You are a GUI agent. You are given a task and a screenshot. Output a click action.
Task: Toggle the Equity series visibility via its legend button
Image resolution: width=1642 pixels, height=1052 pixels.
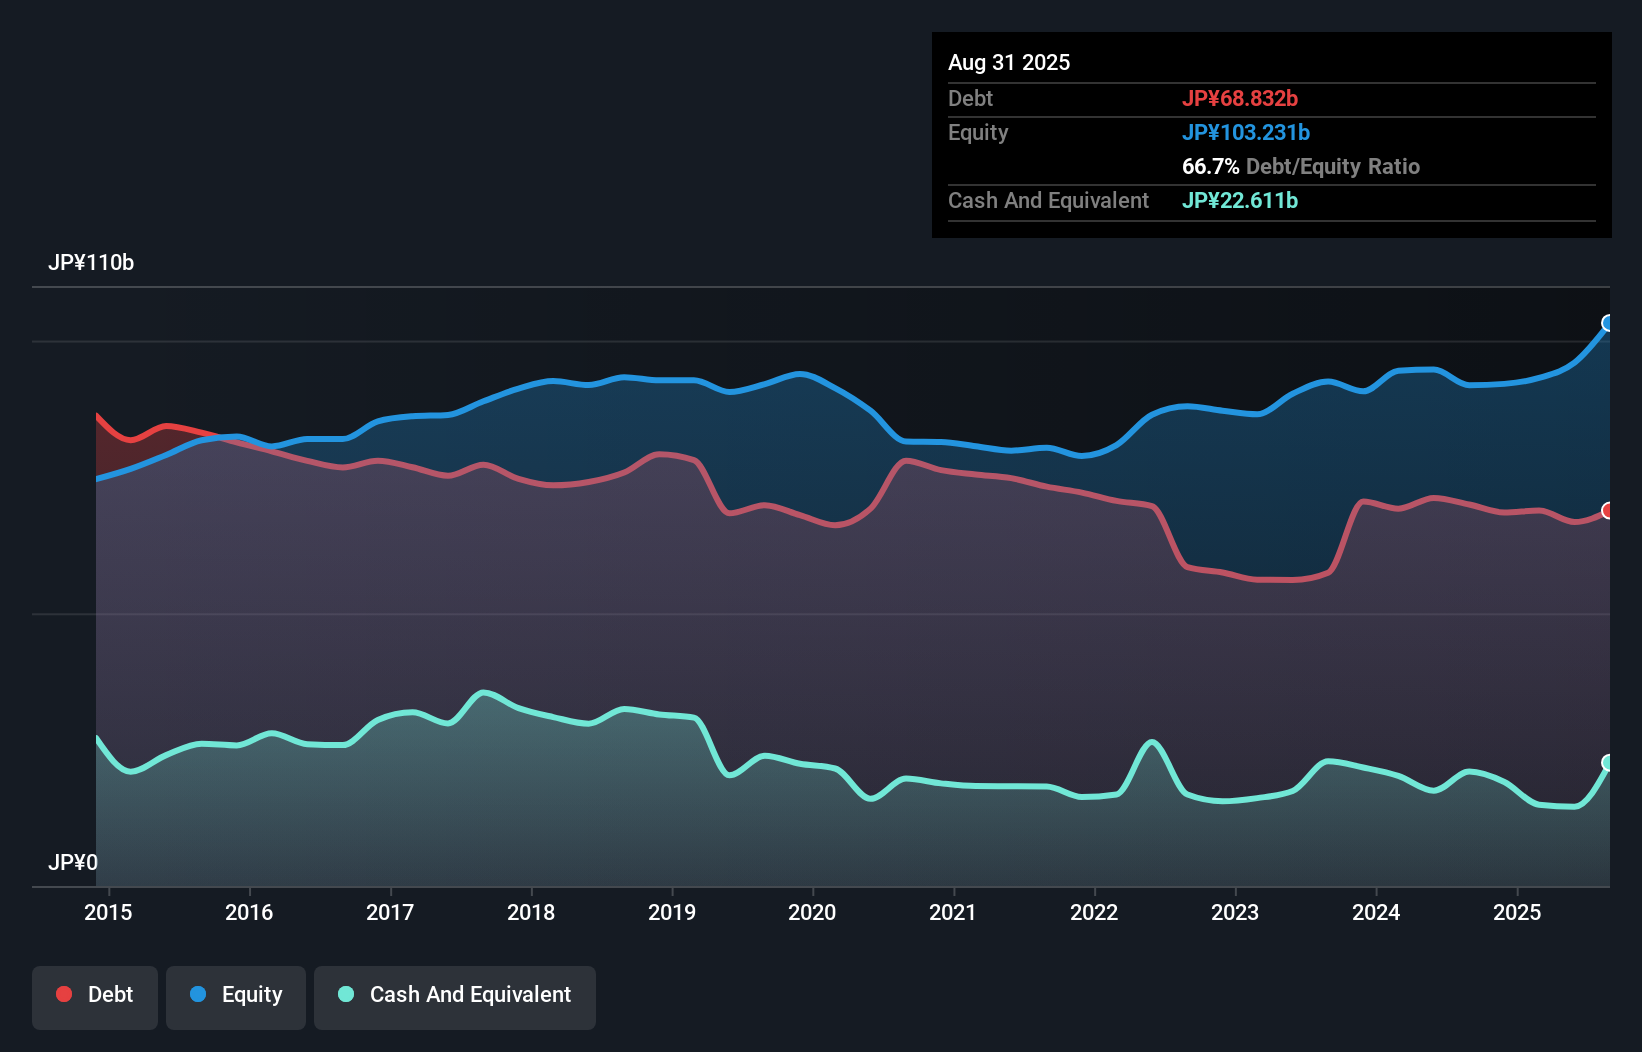[235, 995]
